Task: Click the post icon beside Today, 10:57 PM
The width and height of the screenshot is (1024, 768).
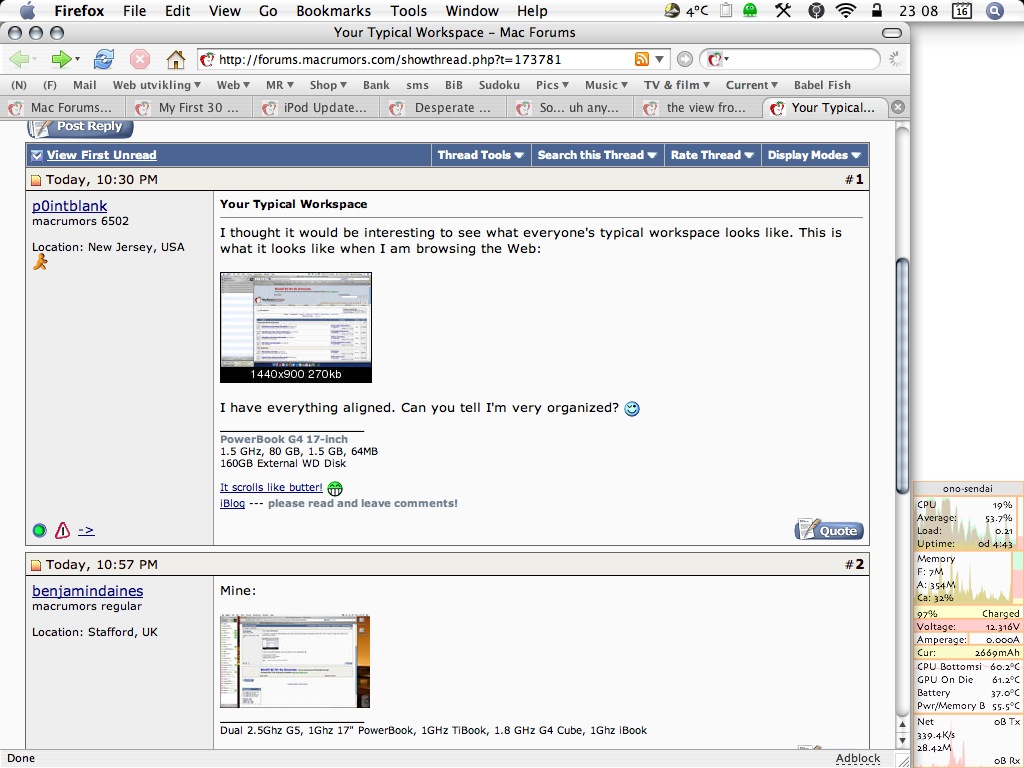Action: (36, 566)
